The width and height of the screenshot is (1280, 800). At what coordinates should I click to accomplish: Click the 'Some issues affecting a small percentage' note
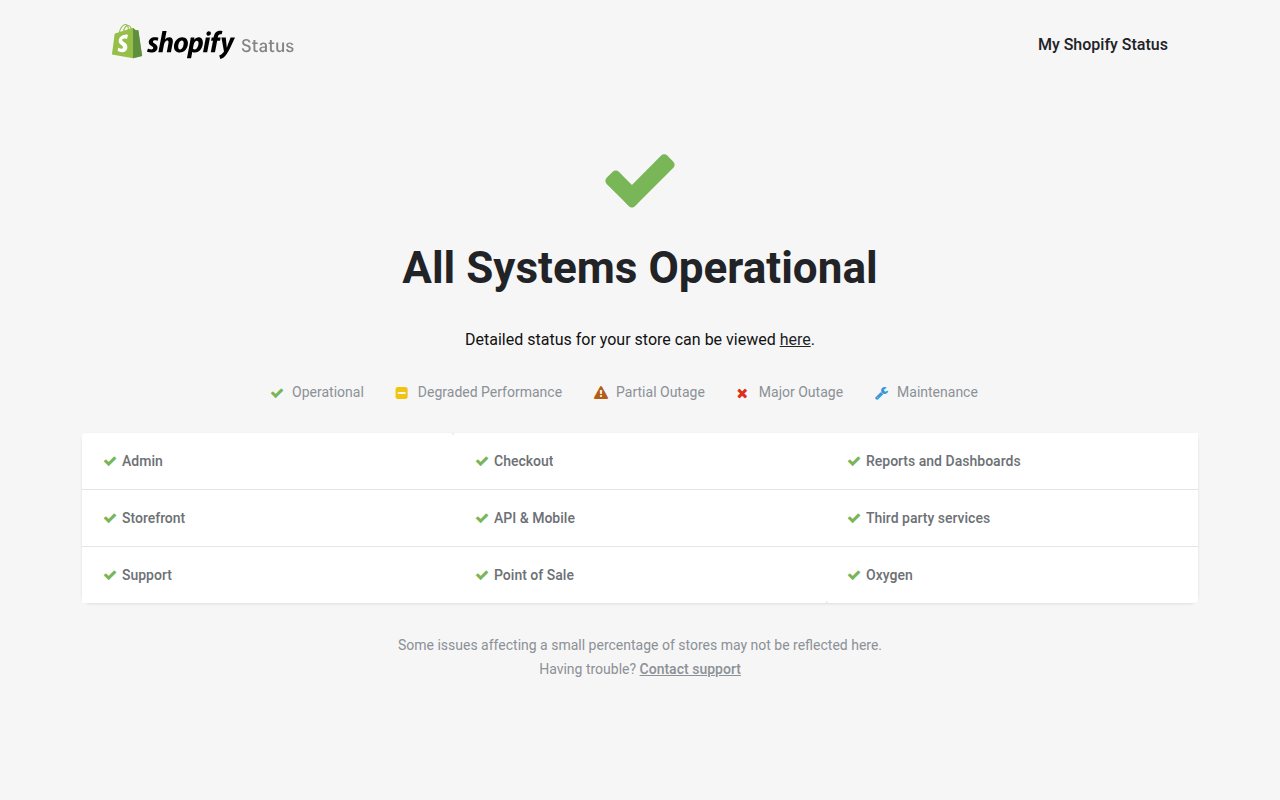point(640,645)
